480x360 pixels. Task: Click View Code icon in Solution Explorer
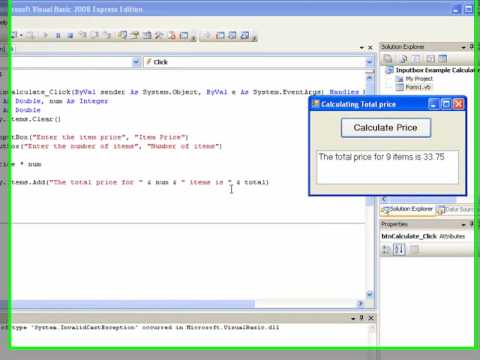coord(430,59)
